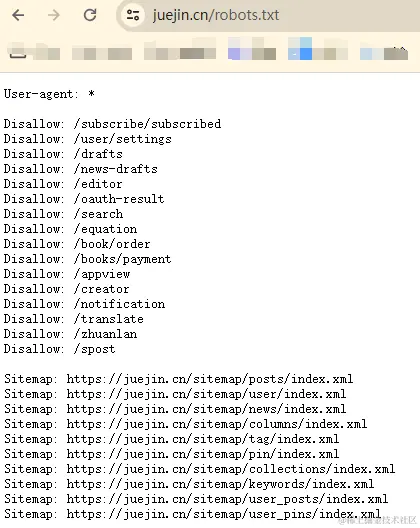Image resolution: width=420 pixels, height=528 pixels.
Task: Open the last bookmark on the bar
Action: [384, 53]
